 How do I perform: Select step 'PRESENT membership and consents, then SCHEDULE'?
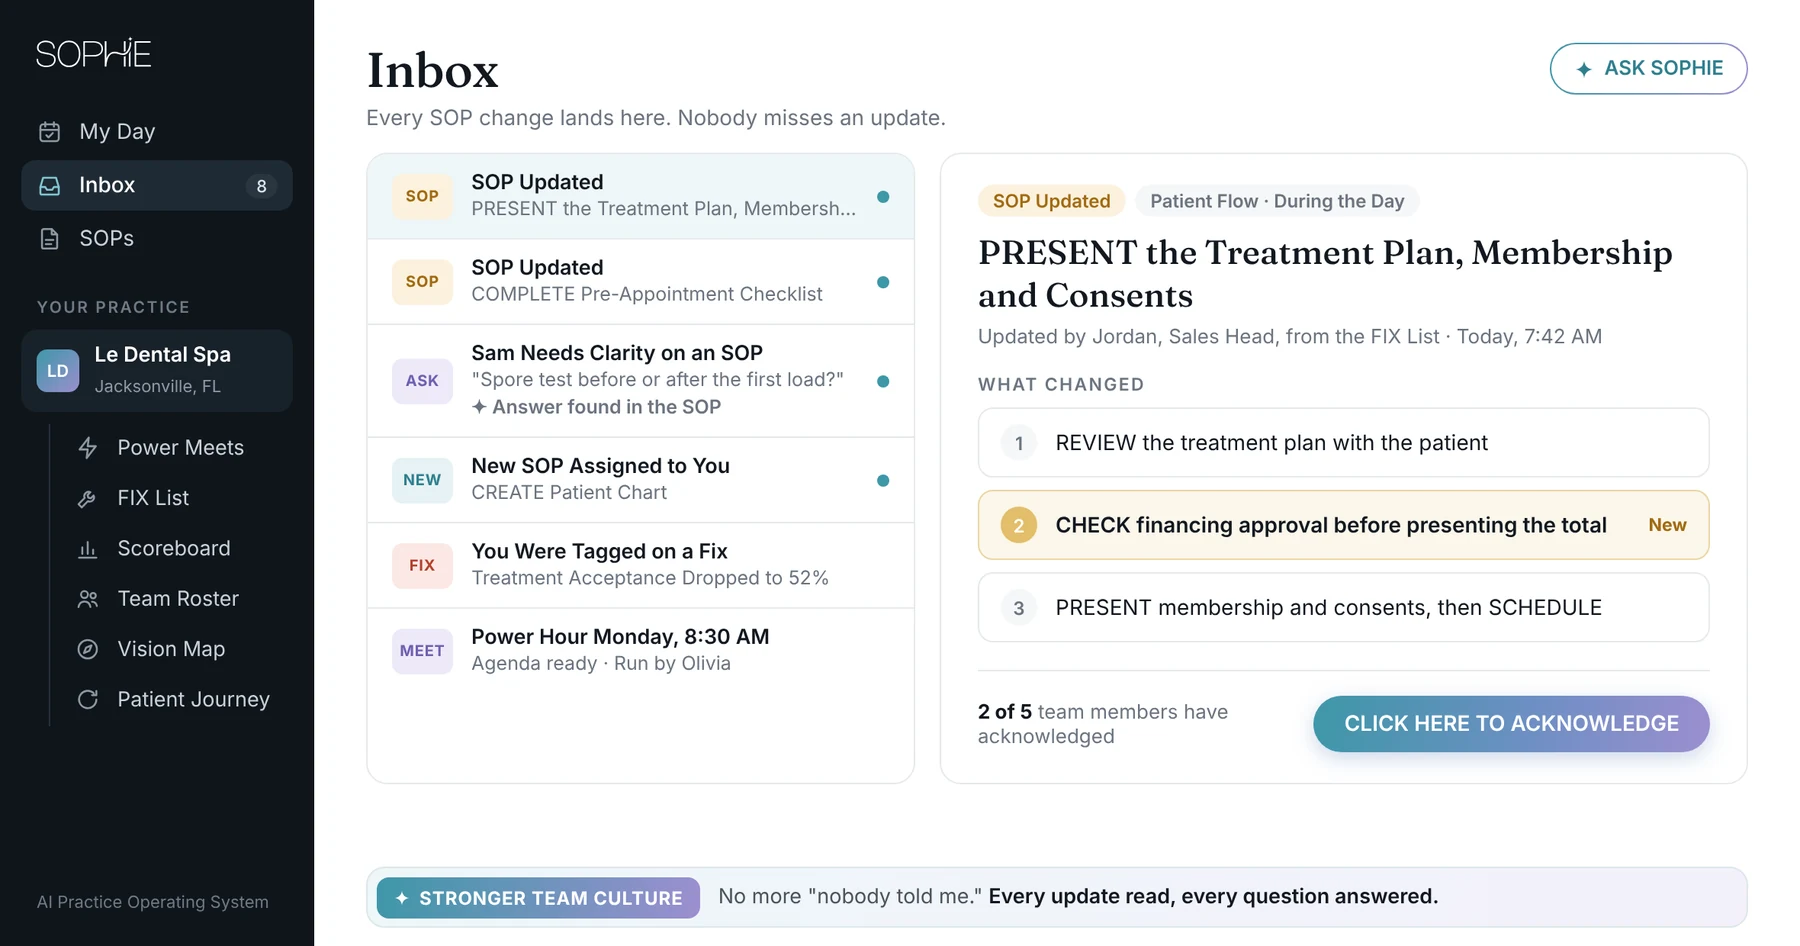pos(1343,608)
